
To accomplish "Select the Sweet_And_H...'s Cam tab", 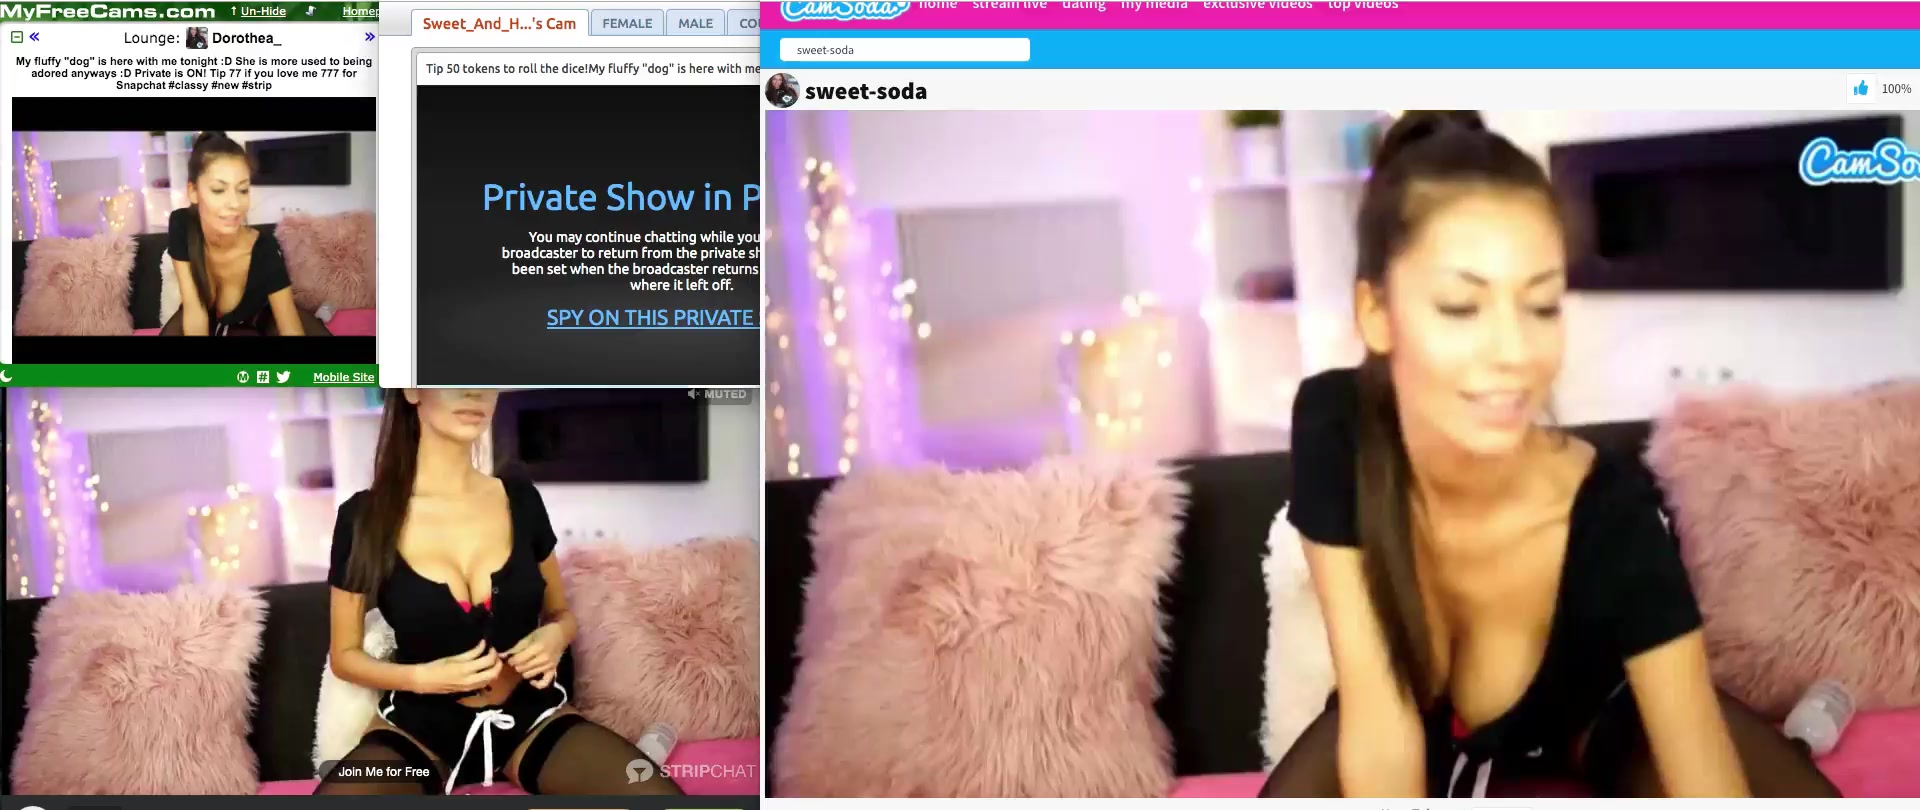I will 499,23.
